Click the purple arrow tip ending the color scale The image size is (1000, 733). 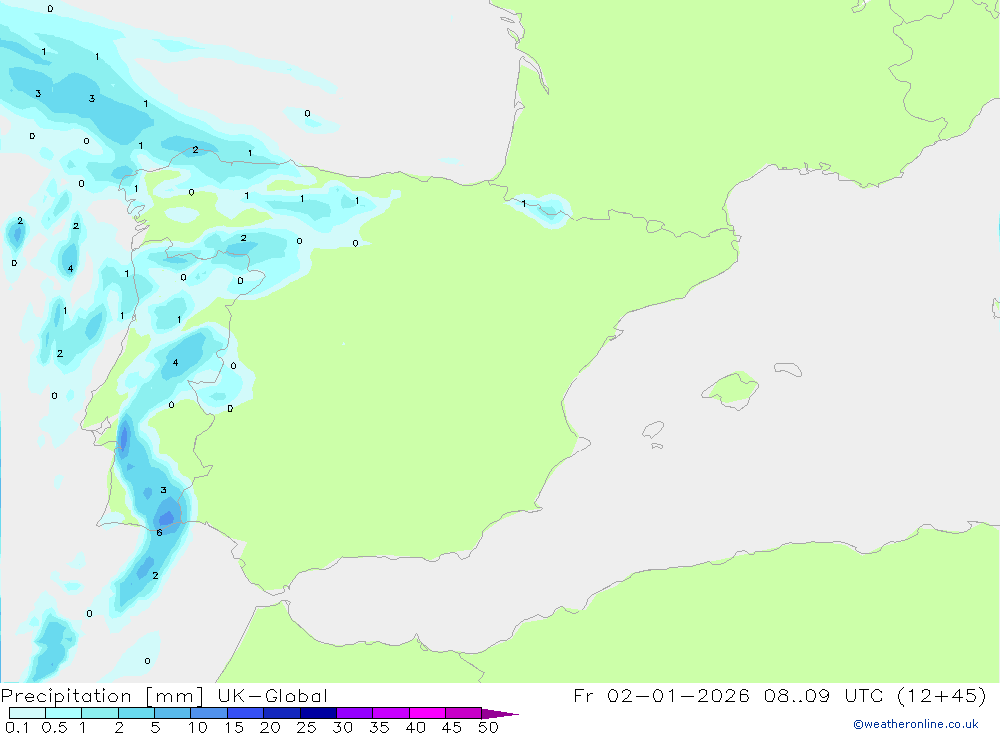(x=499, y=714)
